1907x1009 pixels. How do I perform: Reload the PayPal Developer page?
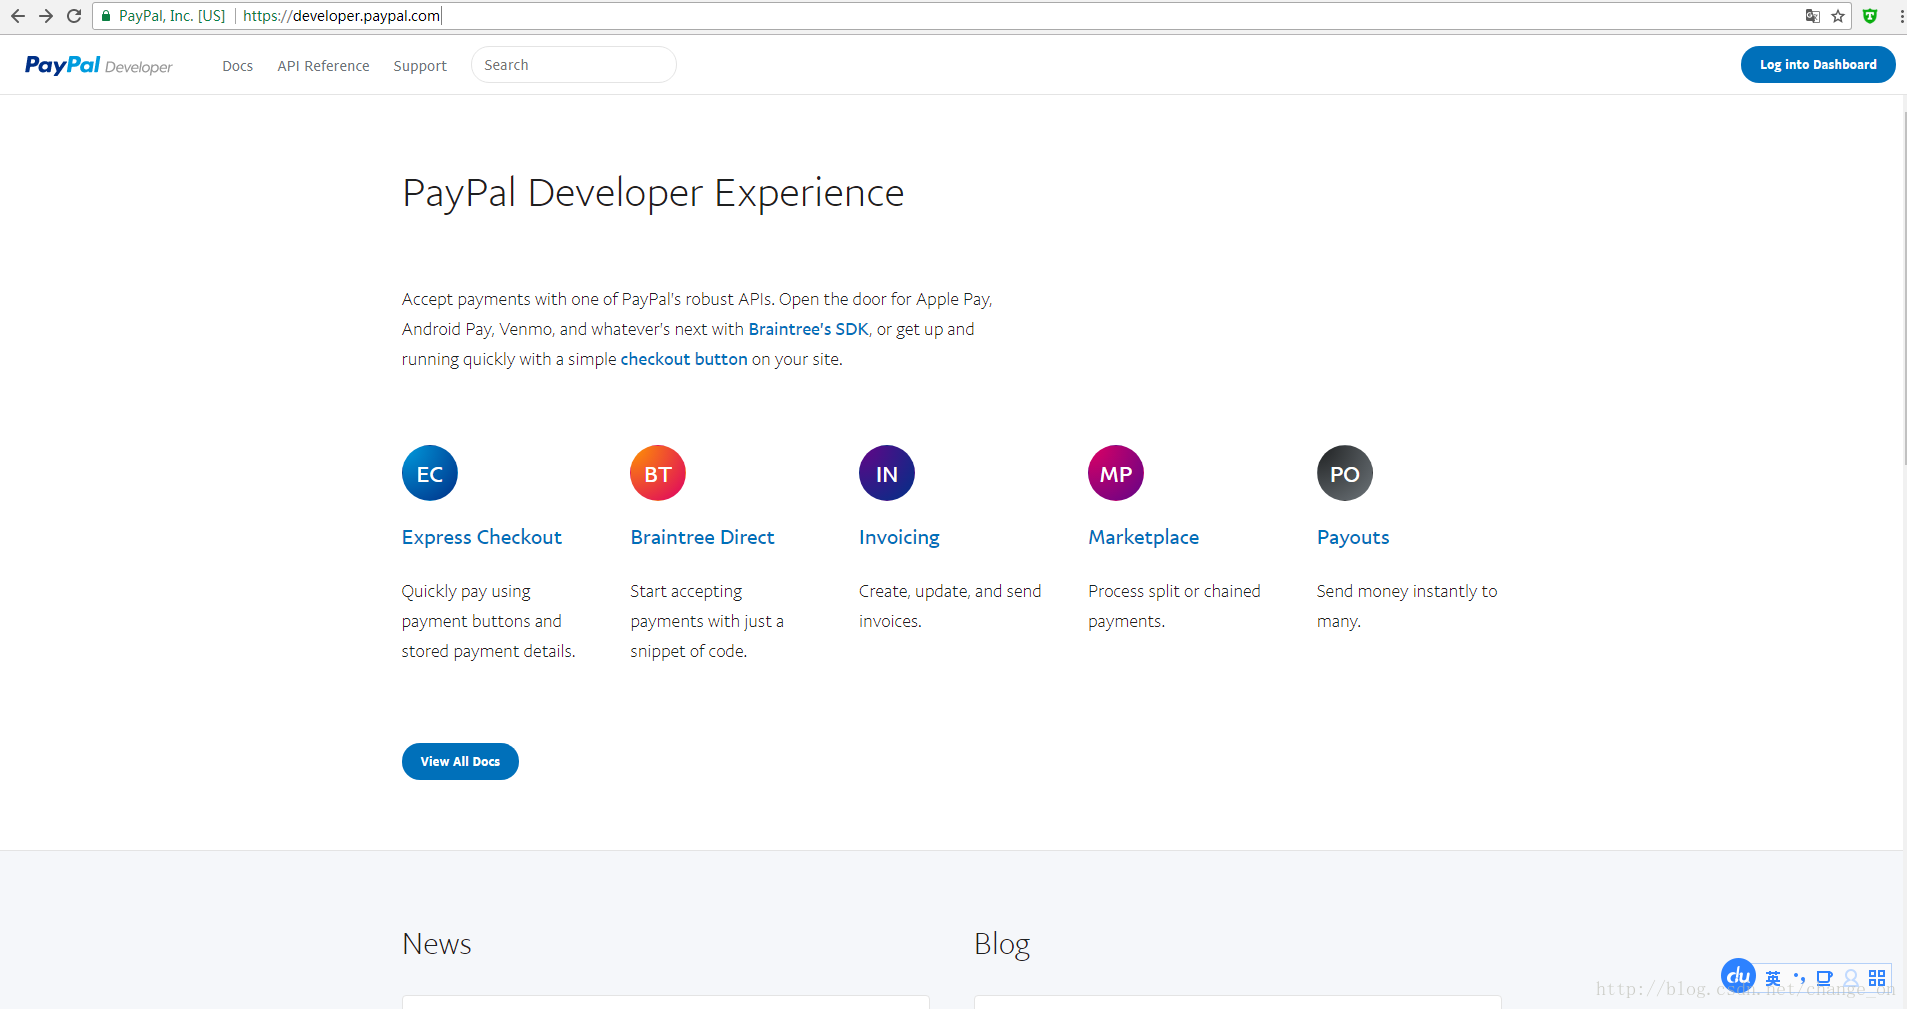pos(74,16)
